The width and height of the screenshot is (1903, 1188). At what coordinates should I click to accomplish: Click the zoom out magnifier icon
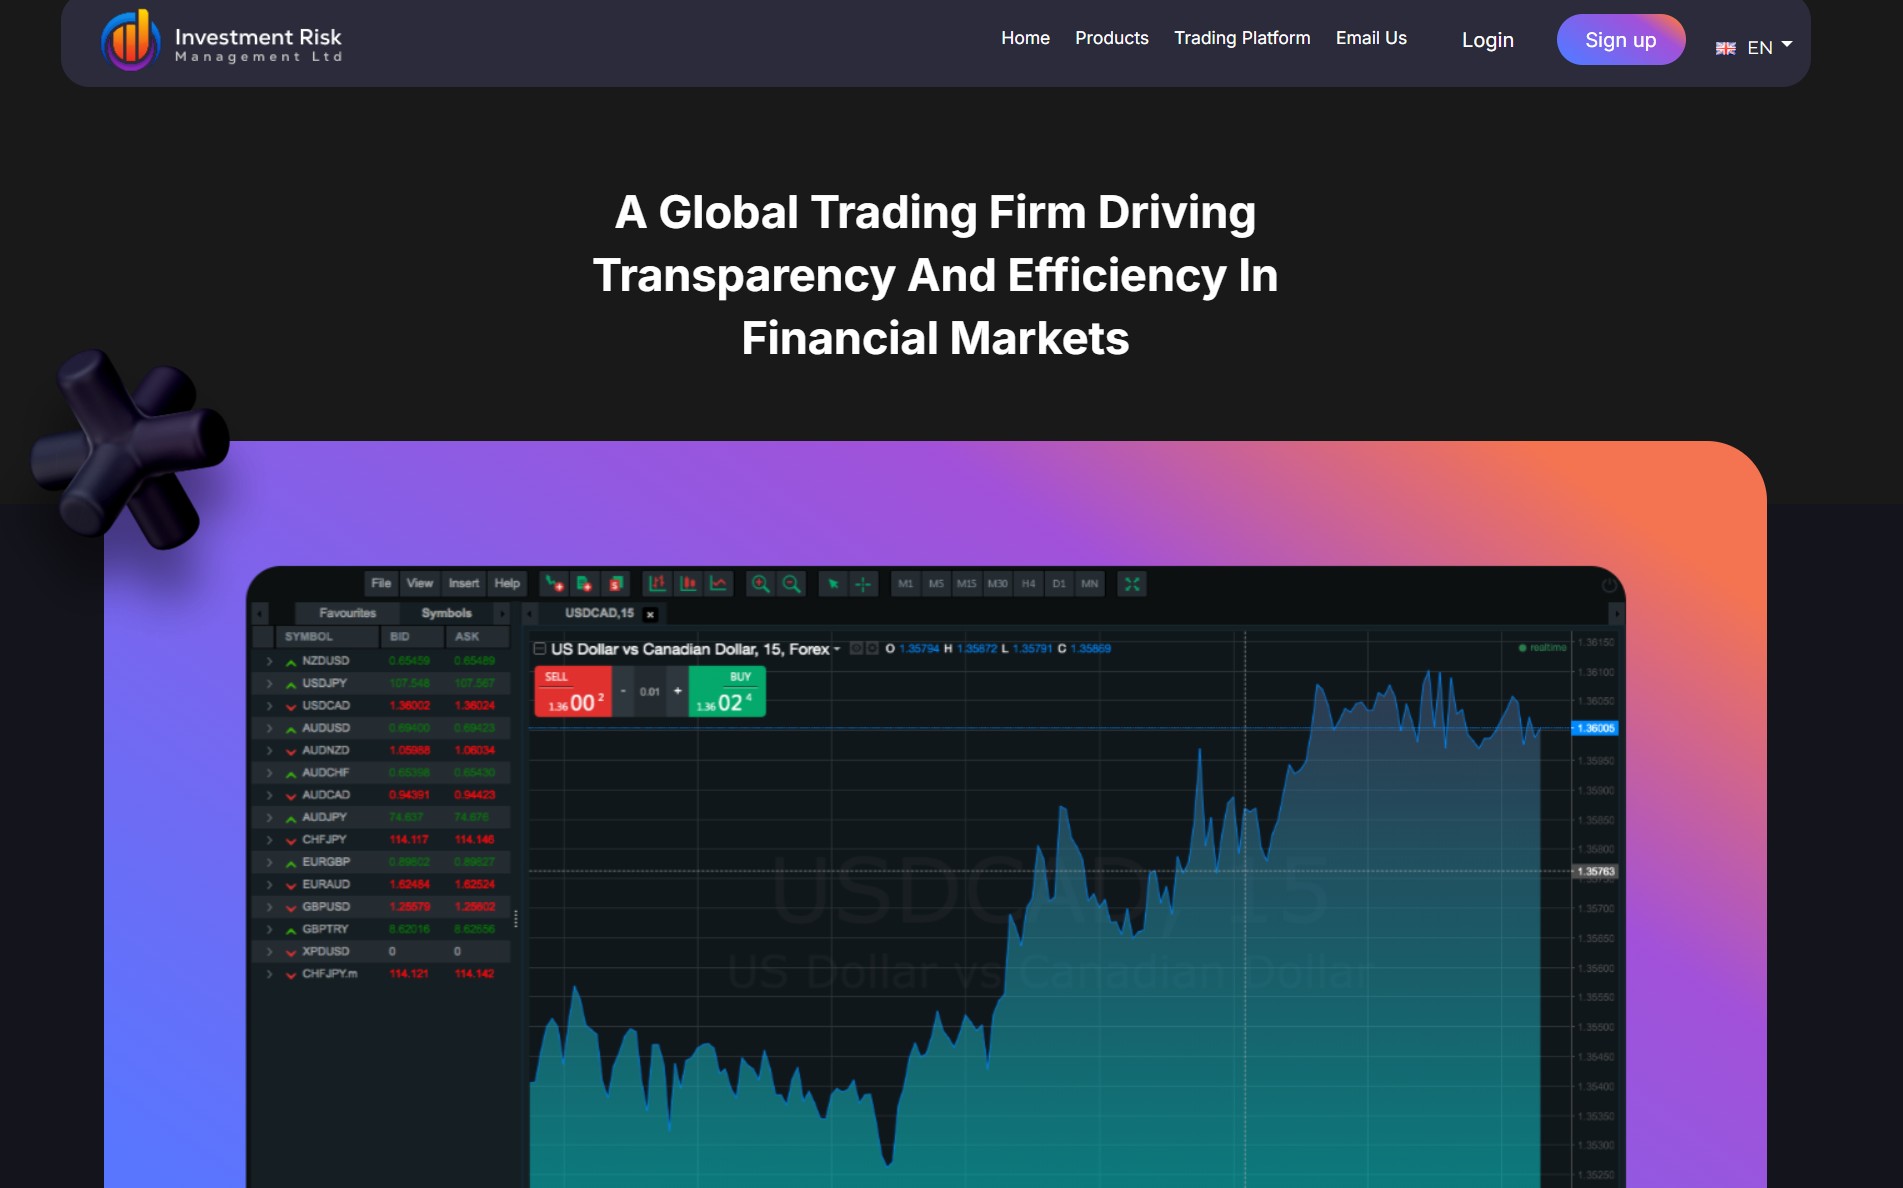tap(791, 584)
